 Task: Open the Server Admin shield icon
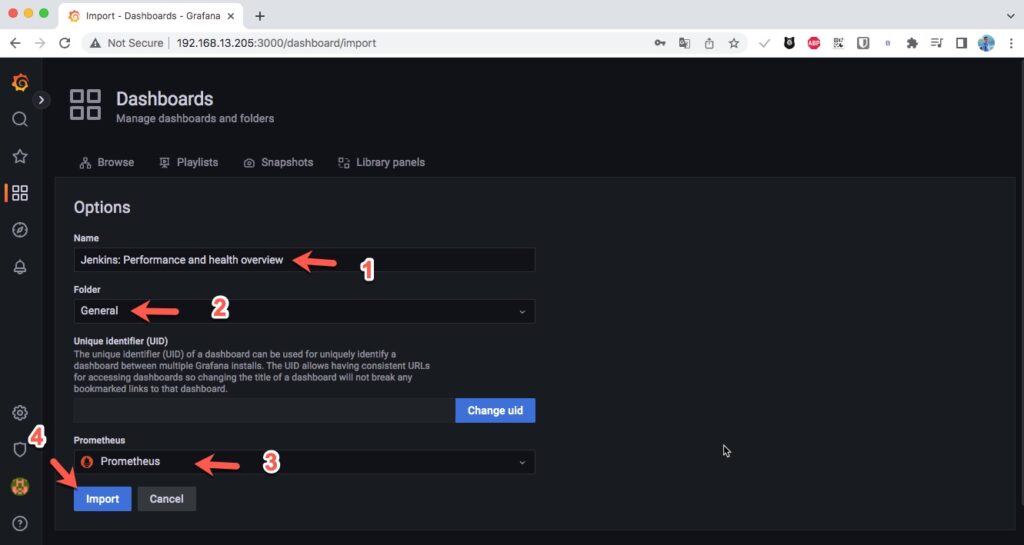tap(20, 450)
